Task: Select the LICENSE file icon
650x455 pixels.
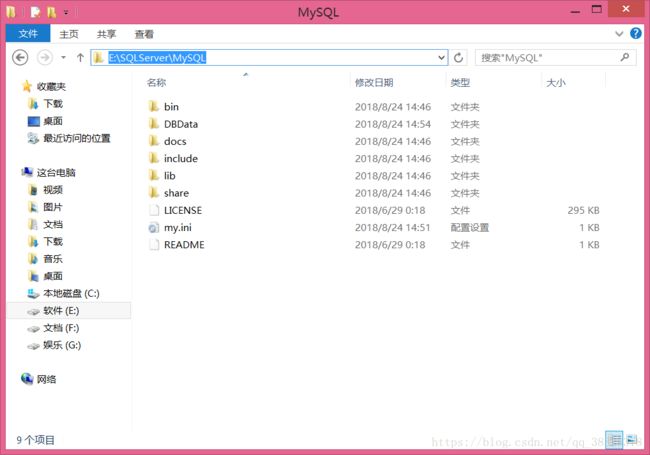Action: tap(154, 210)
